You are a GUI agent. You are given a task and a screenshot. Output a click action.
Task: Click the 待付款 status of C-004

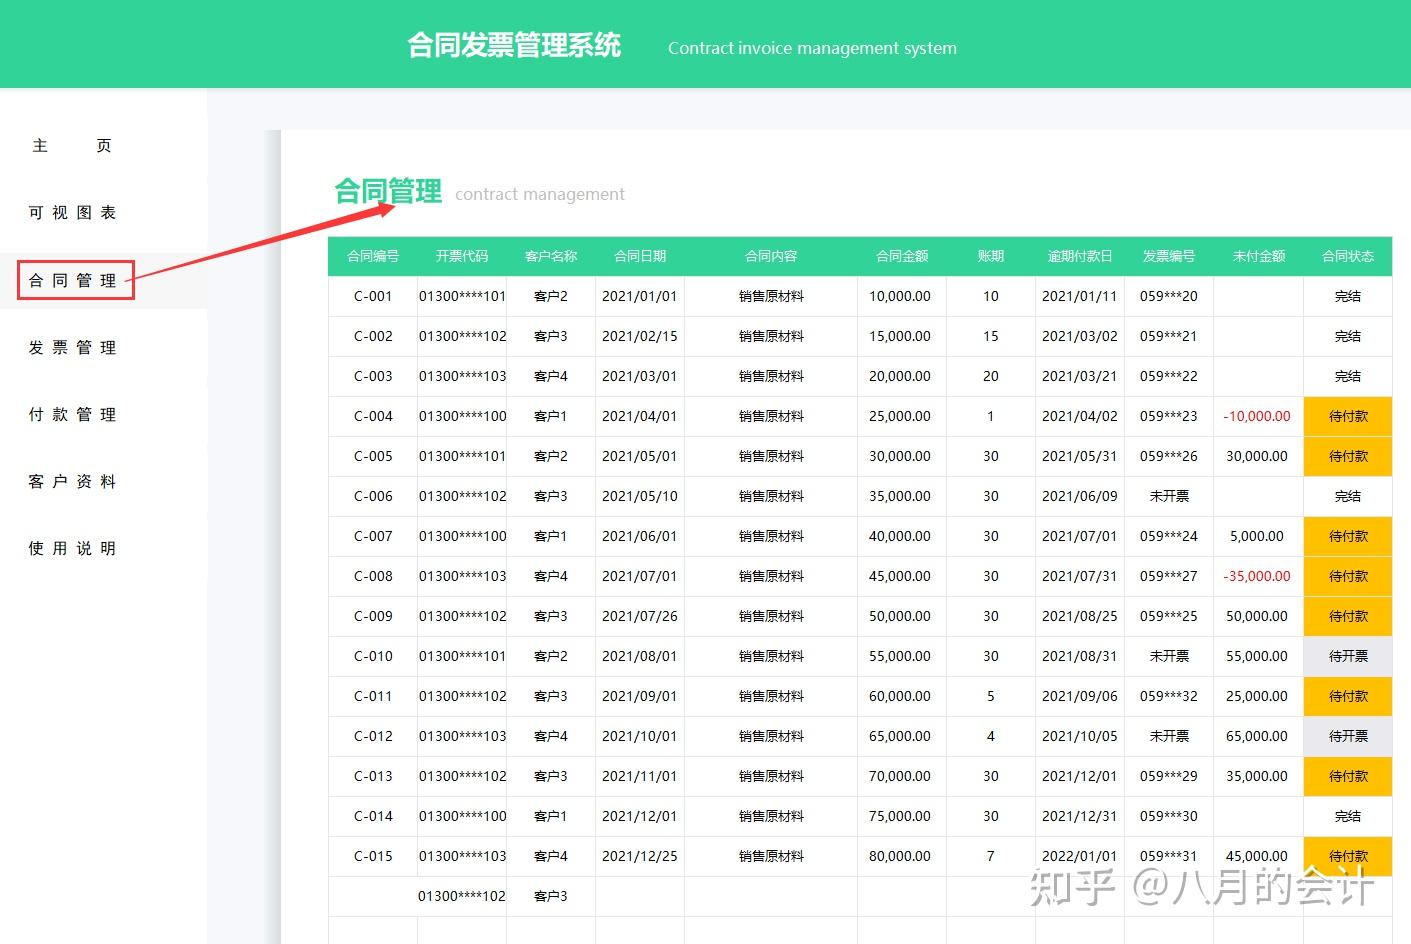click(1348, 416)
